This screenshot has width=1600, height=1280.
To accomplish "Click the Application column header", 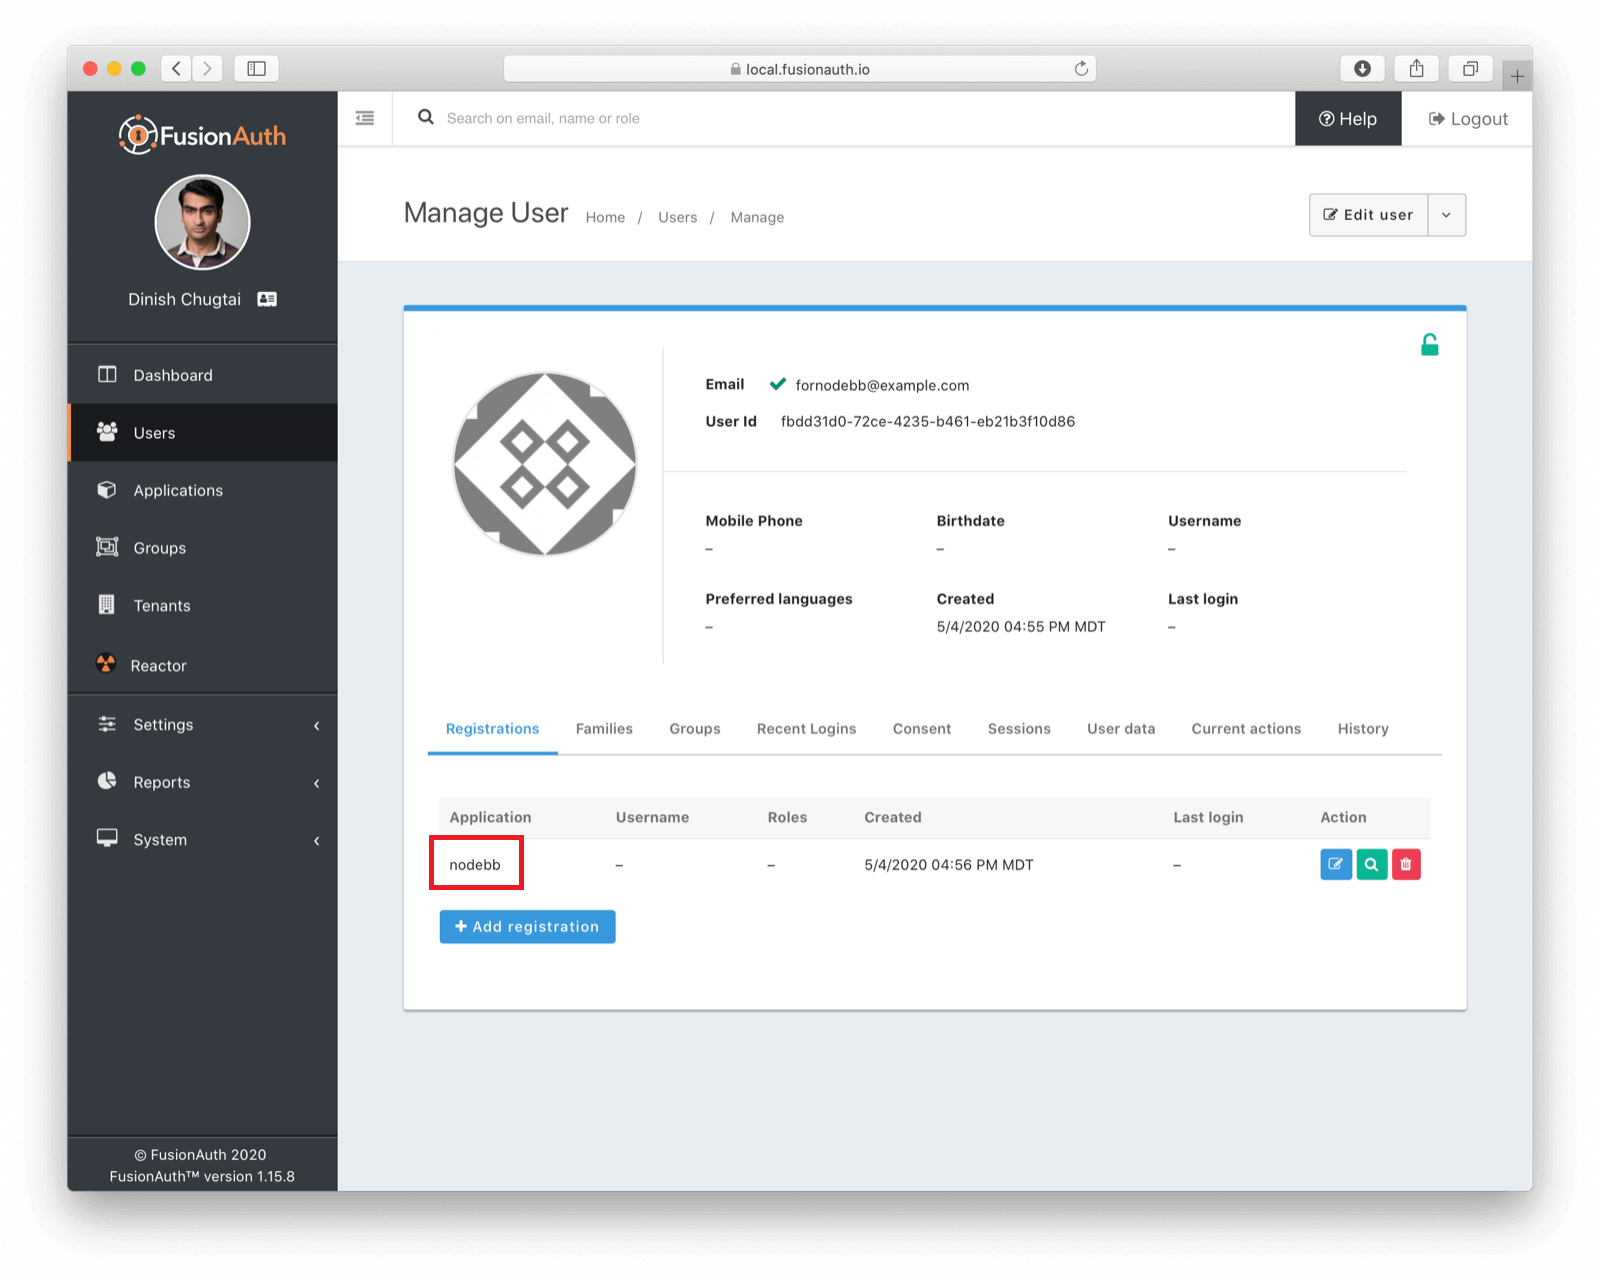I will [490, 817].
